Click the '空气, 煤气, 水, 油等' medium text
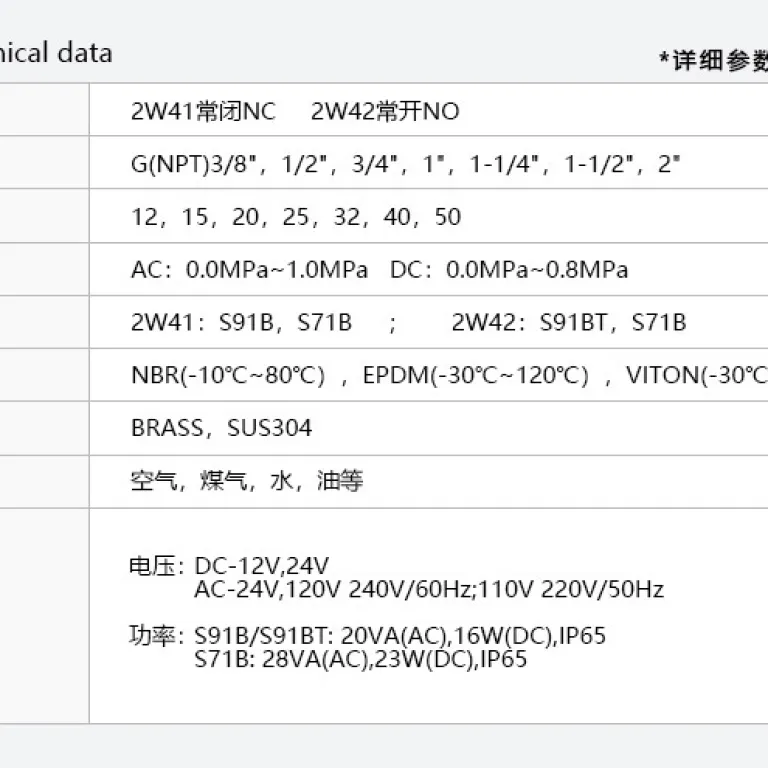The width and height of the screenshot is (768, 768). point(247,480)
